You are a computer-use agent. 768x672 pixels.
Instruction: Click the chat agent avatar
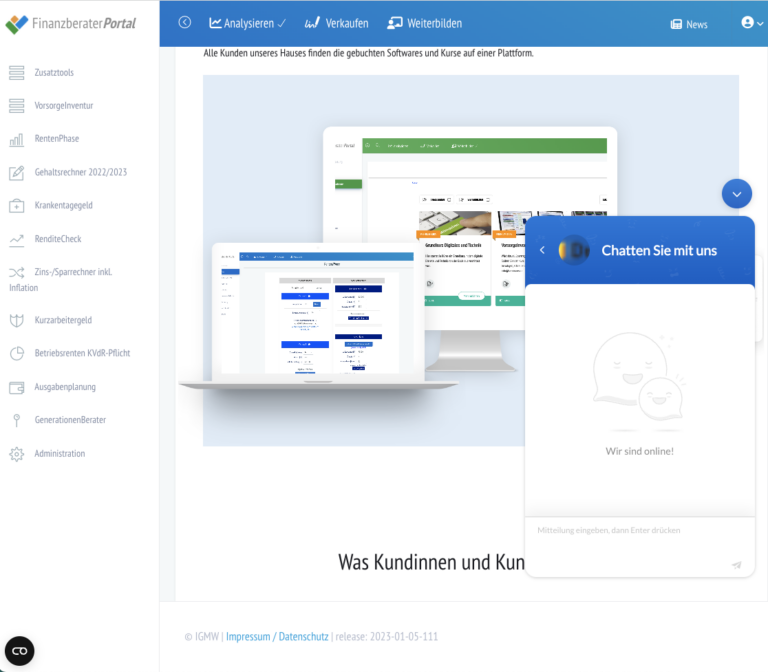(x=574, y=250)
